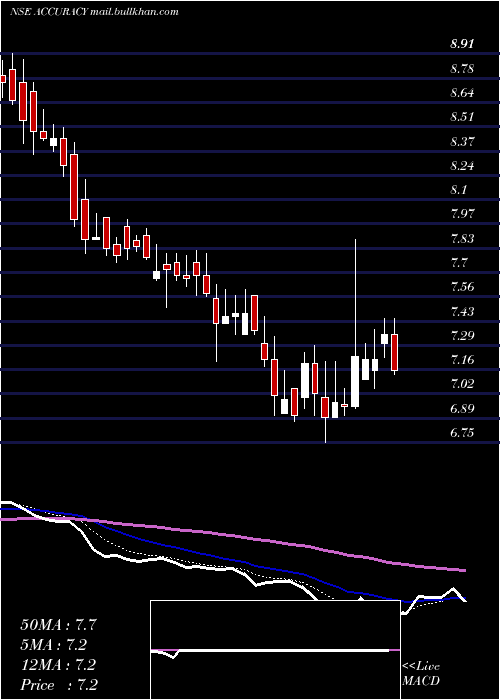The image size is (500, 700).
Task: Click the 50MA : 7.7 legend entry
Action: (58, 625)
